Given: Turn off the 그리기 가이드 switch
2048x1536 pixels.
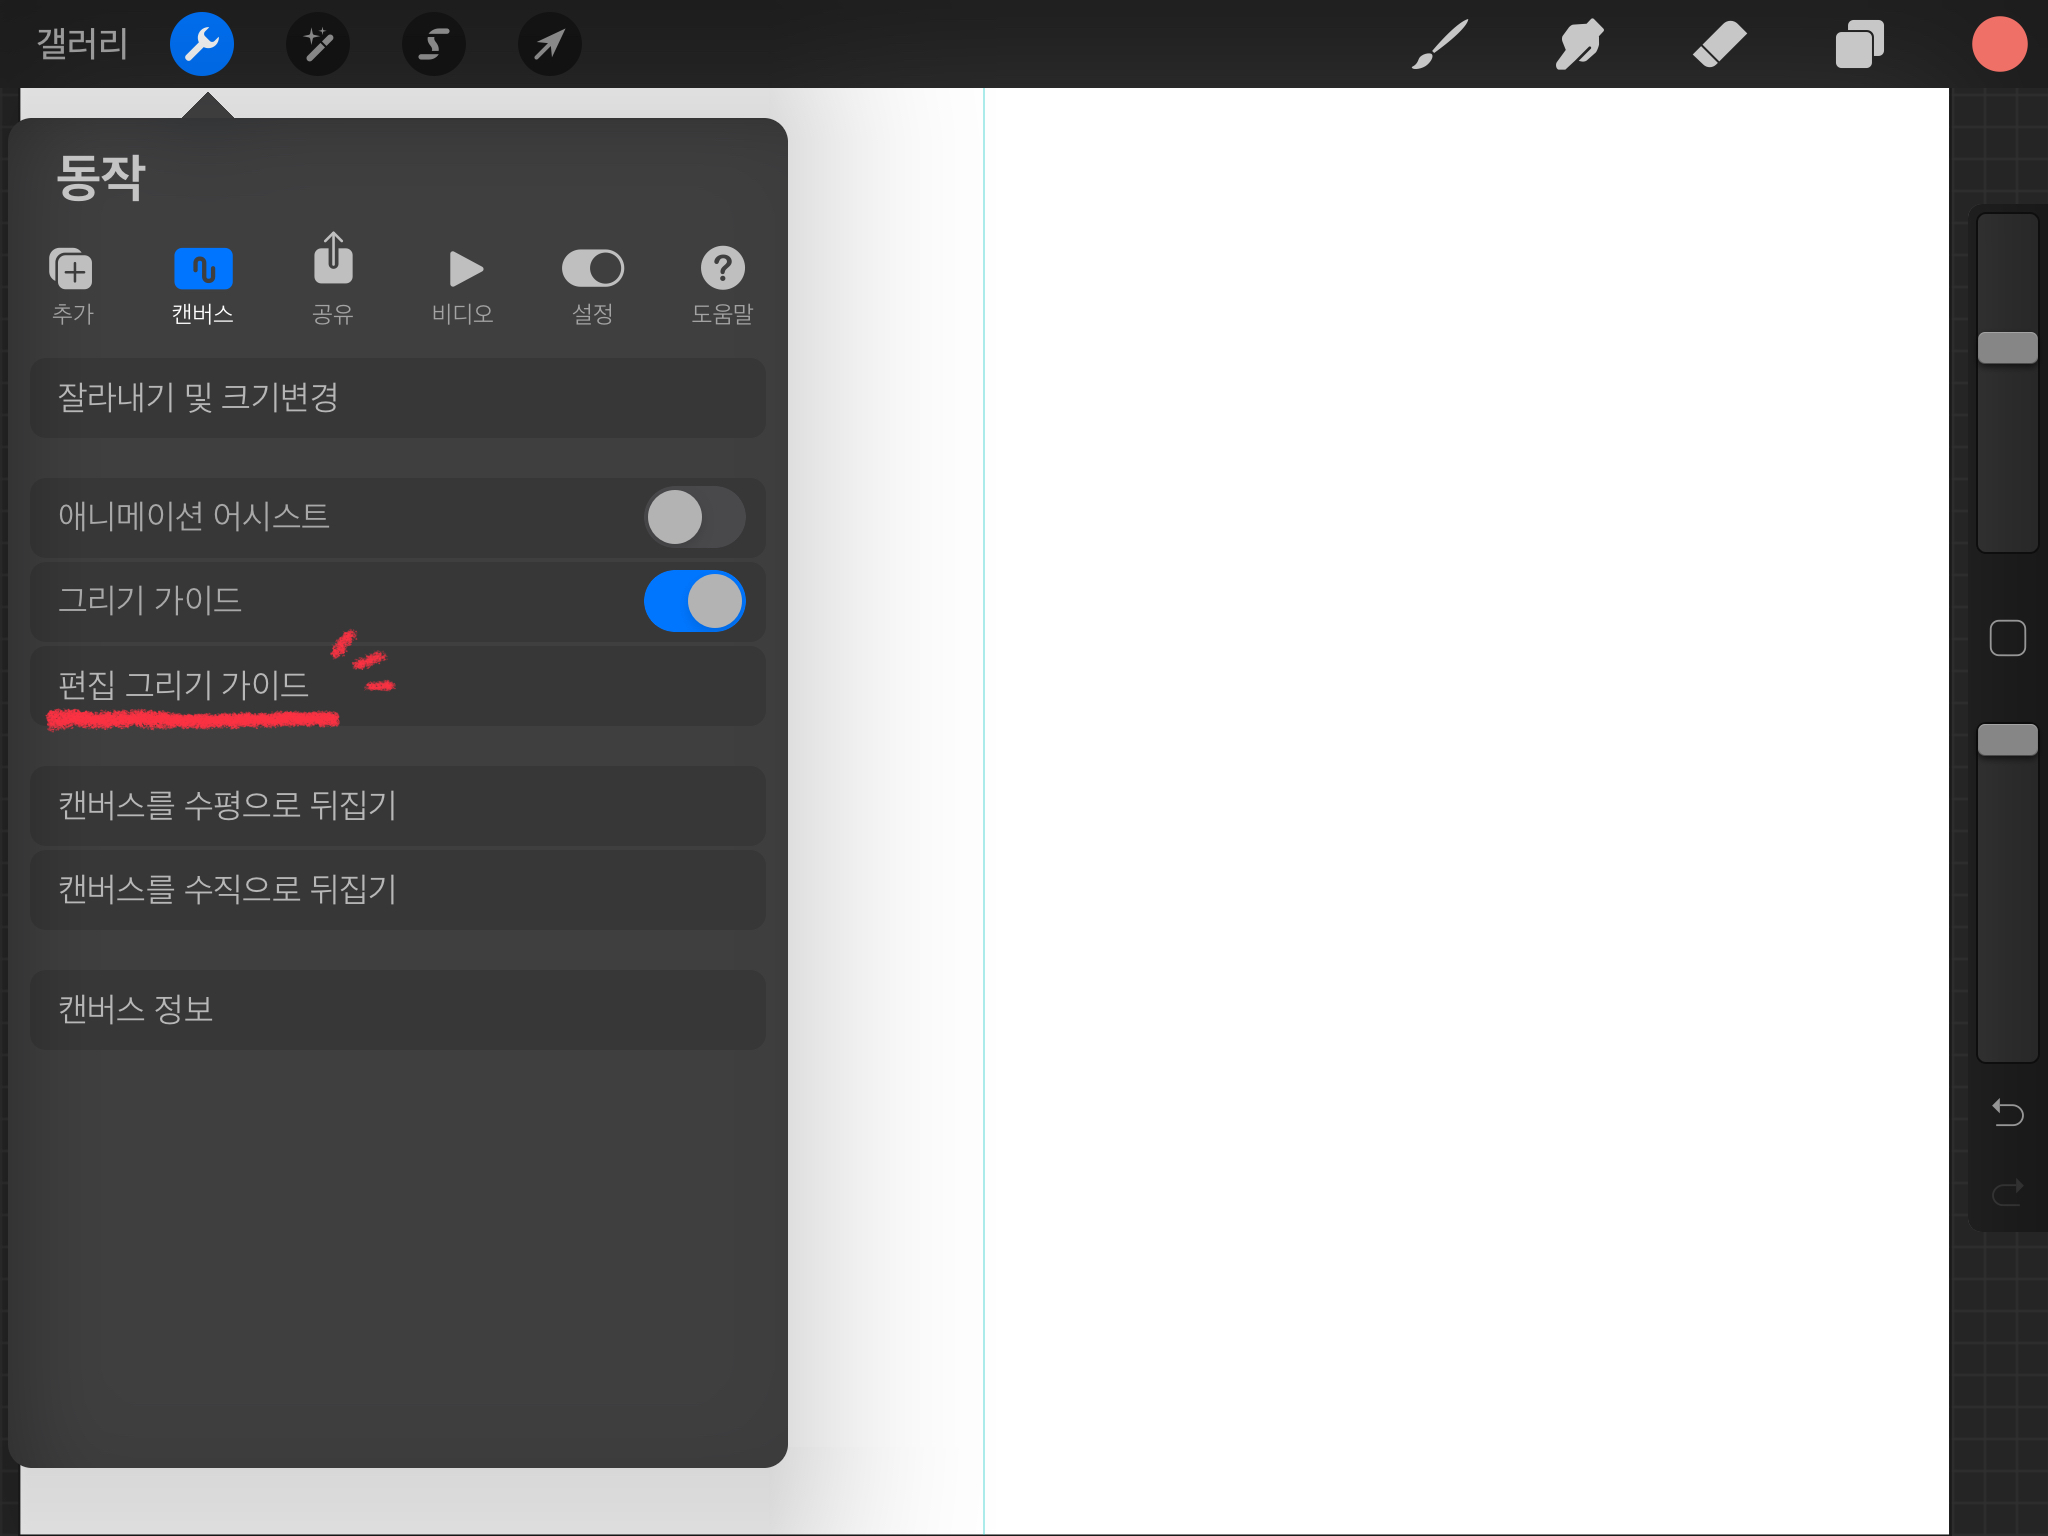Looking at the screenshot, I should coord(694,601).
